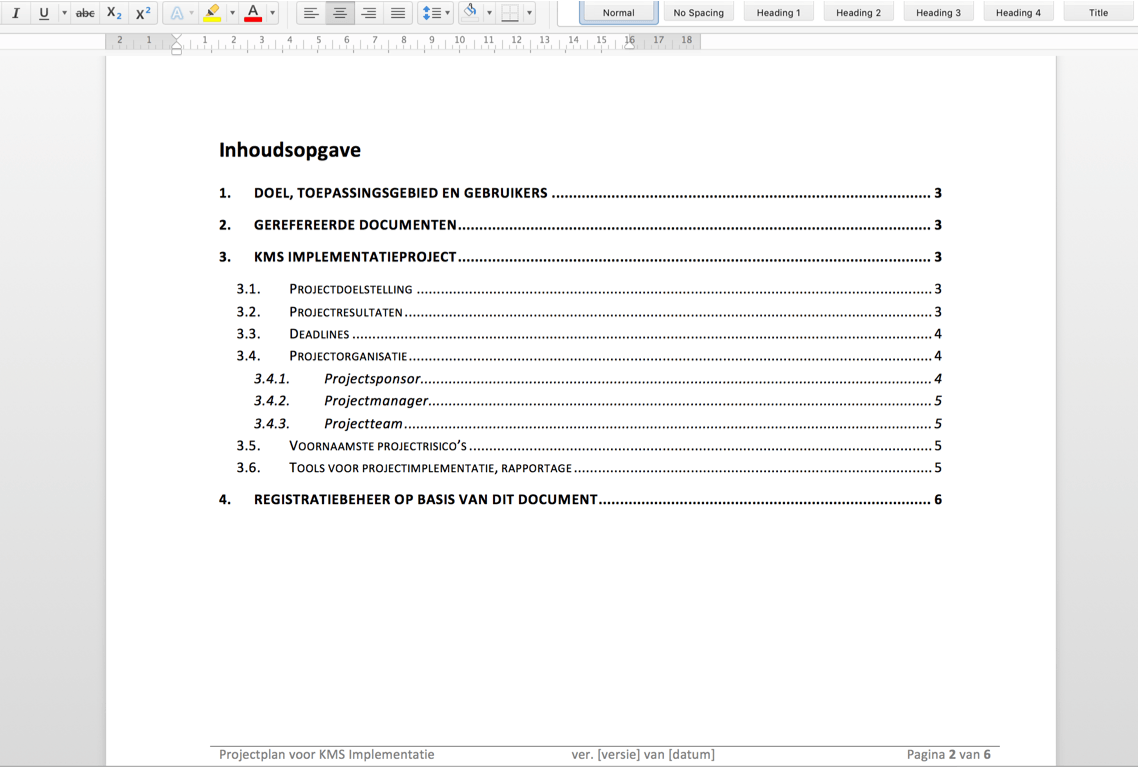Image resolution: width=1138 pixels, height=767 pixels.
Task: Switch to the No Spacing style
Action: [x=698, y=12]
